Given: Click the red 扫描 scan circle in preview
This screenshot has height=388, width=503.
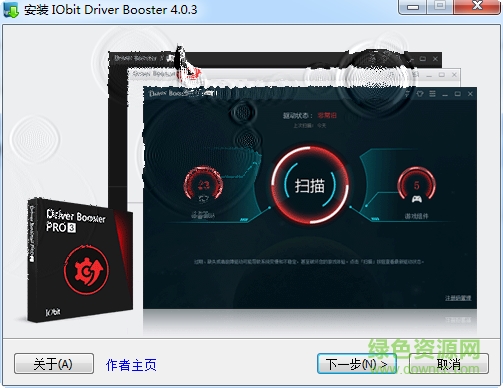Looking at the screenshot, I should 310,185.
